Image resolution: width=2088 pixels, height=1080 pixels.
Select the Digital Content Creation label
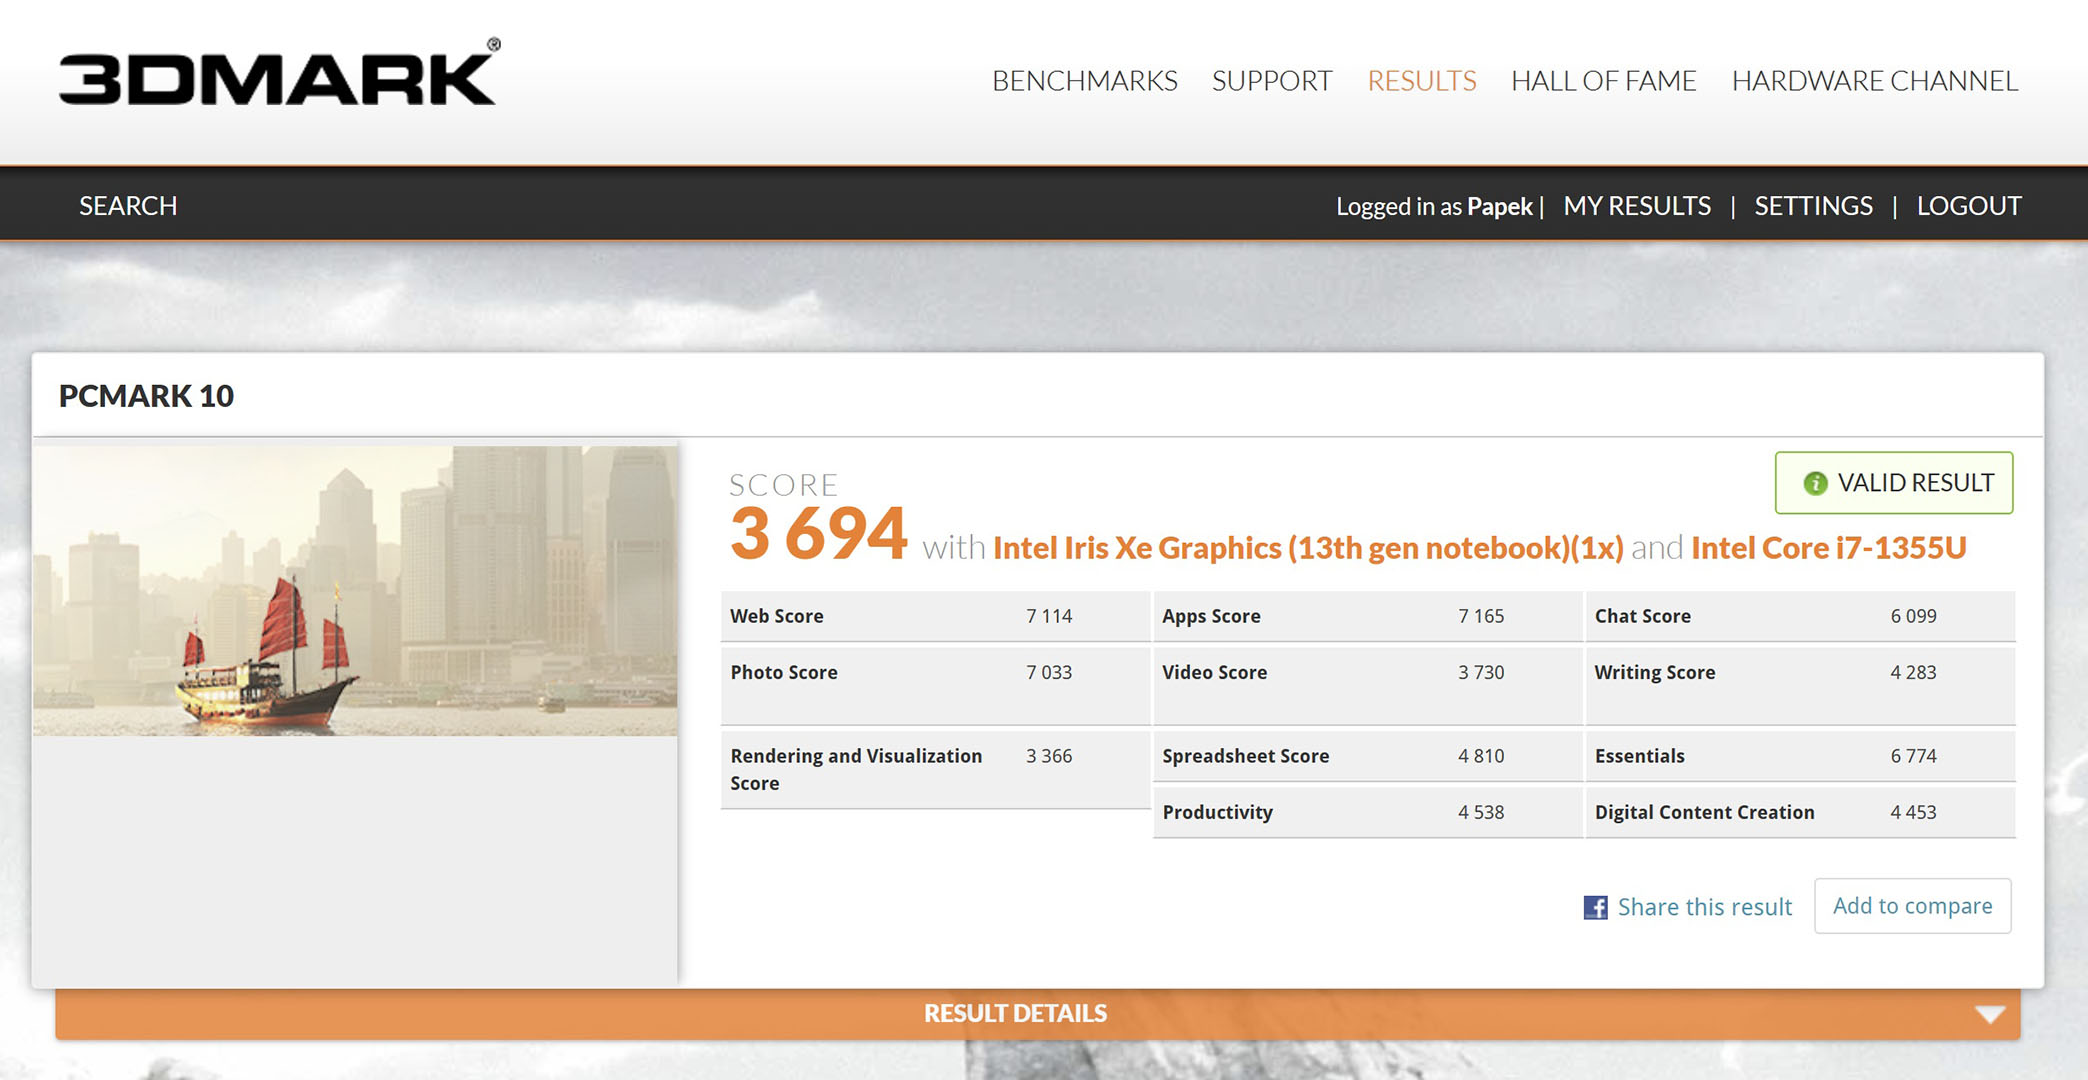(x=1704, y=812)
